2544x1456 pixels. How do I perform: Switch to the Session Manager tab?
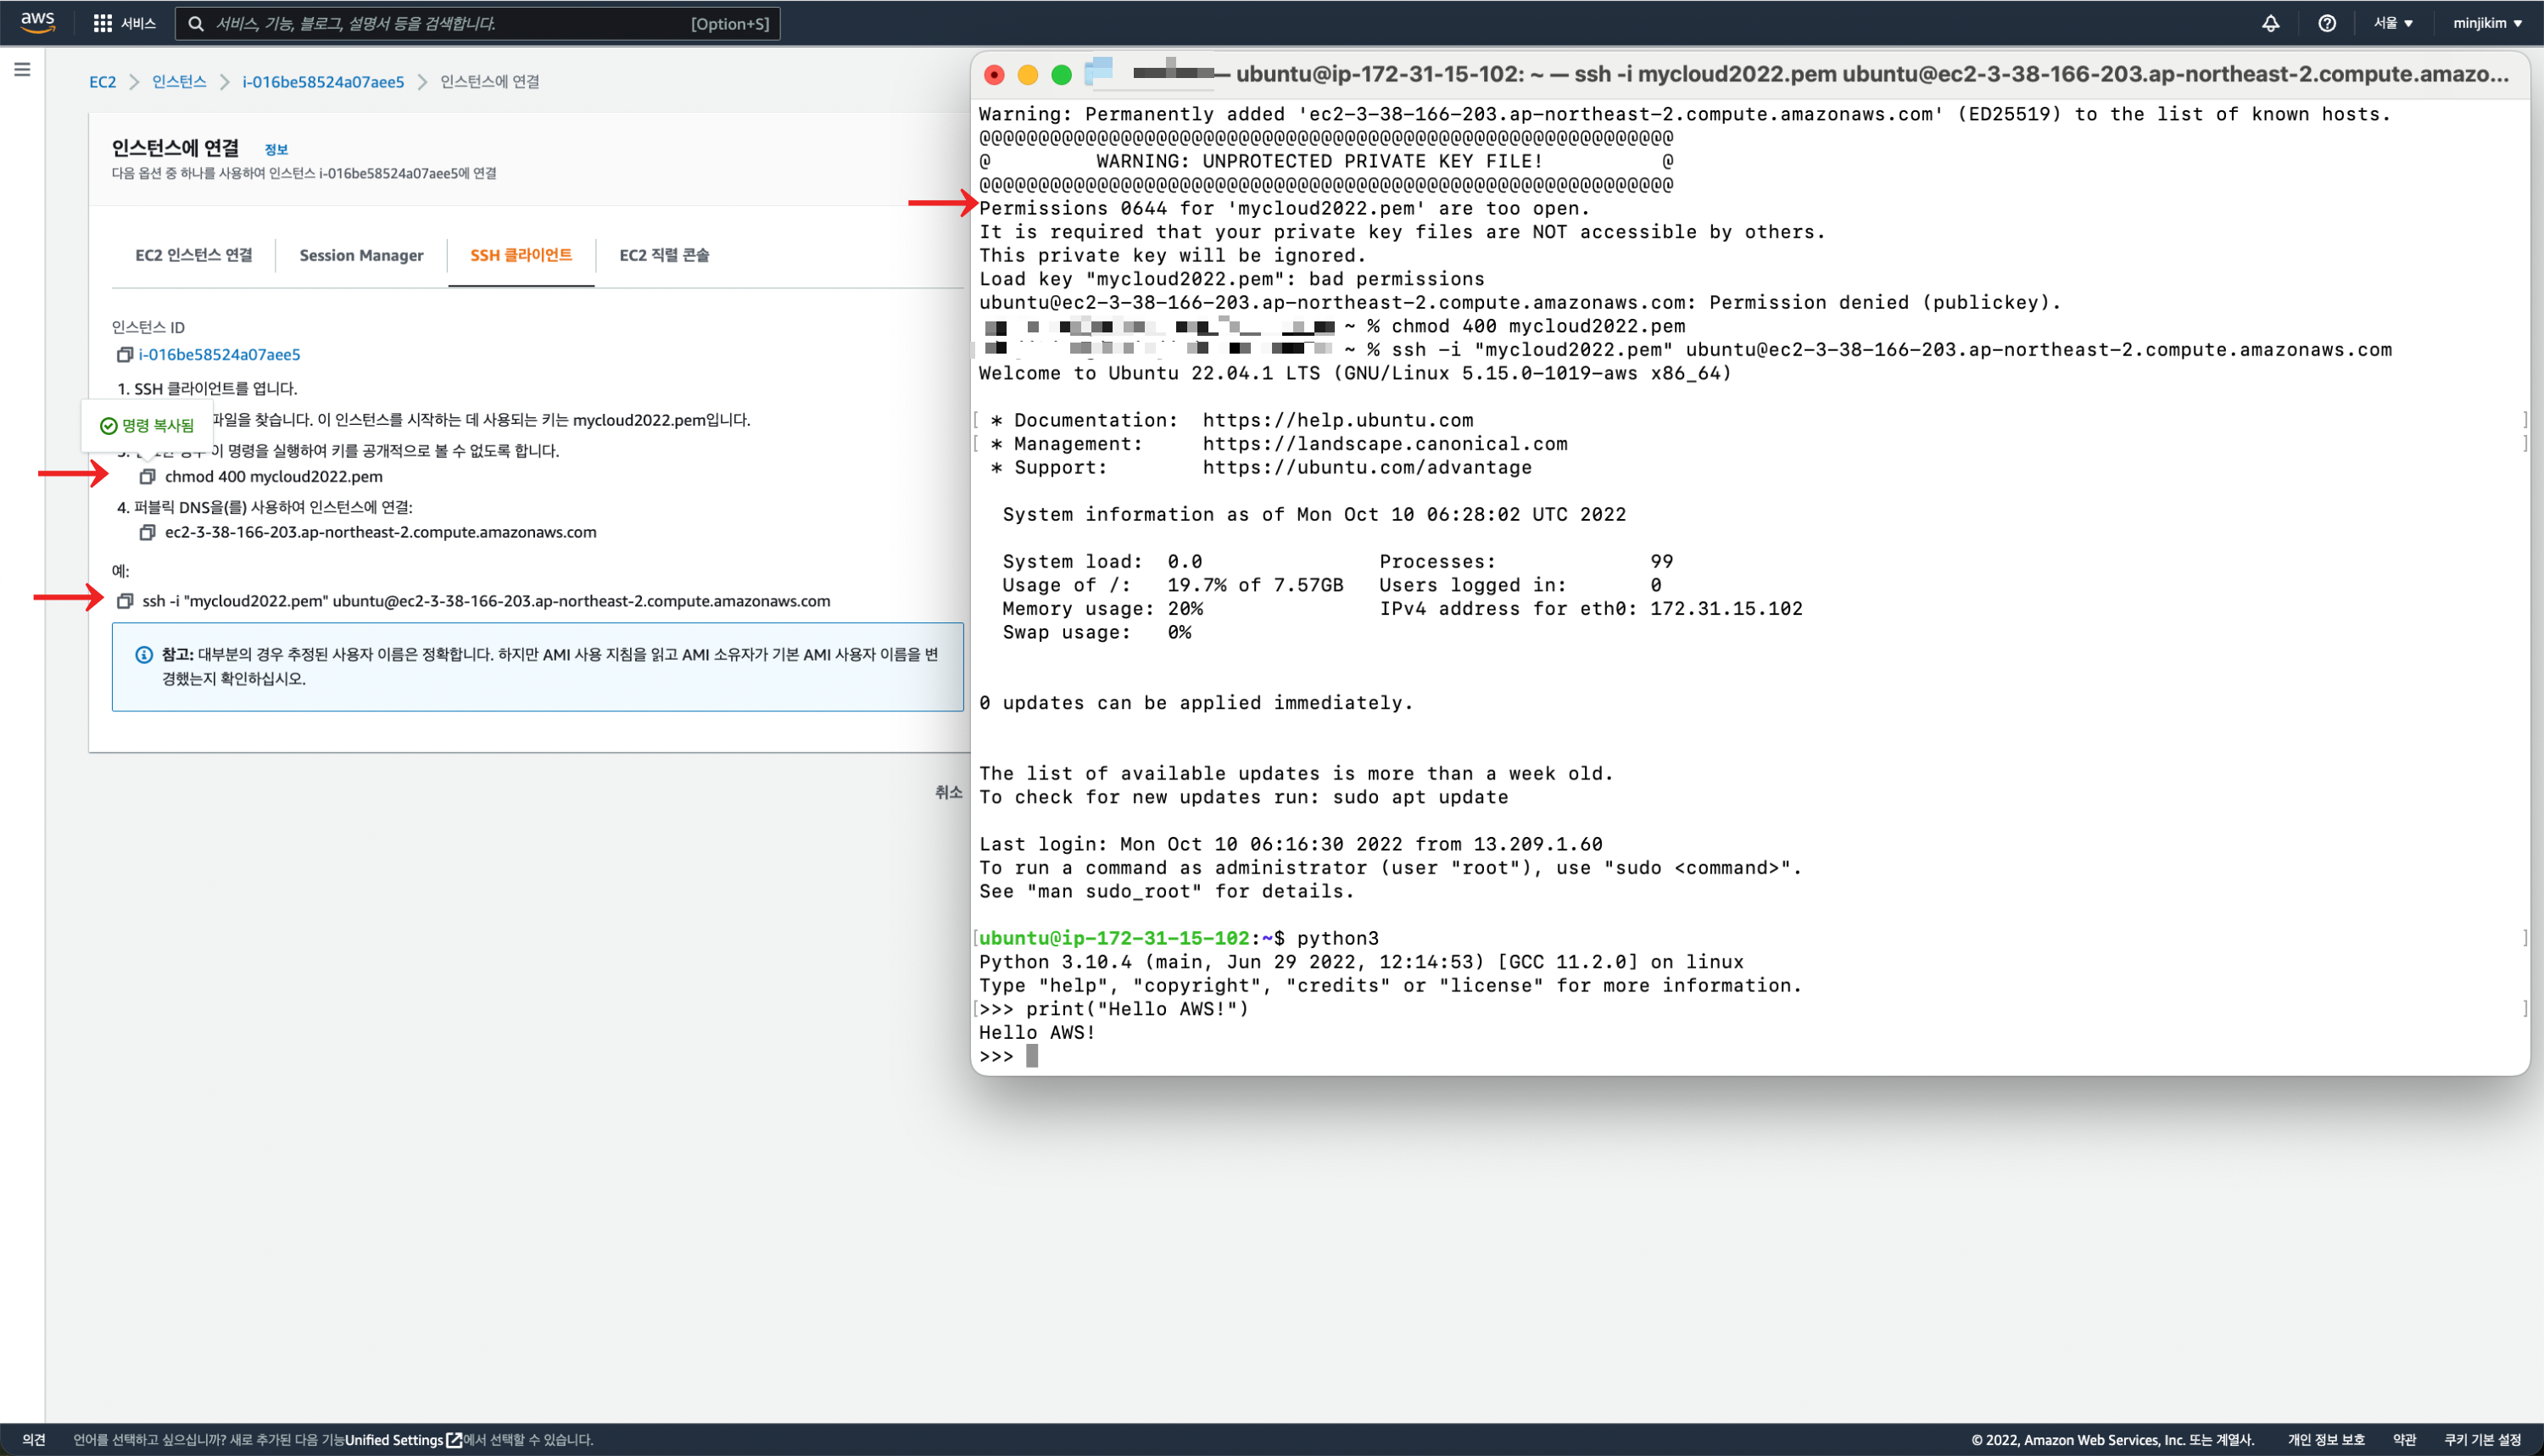click(x=361, y=255)
